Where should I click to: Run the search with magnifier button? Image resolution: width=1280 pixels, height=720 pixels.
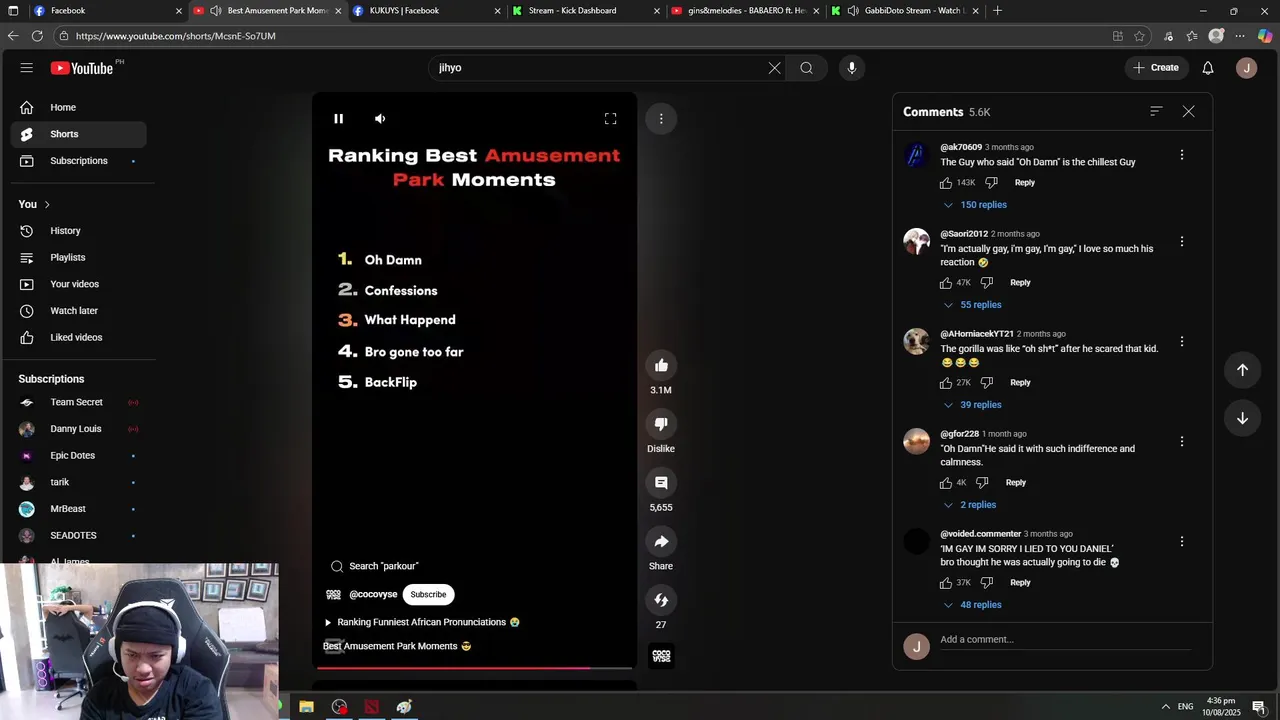point(806,68)
